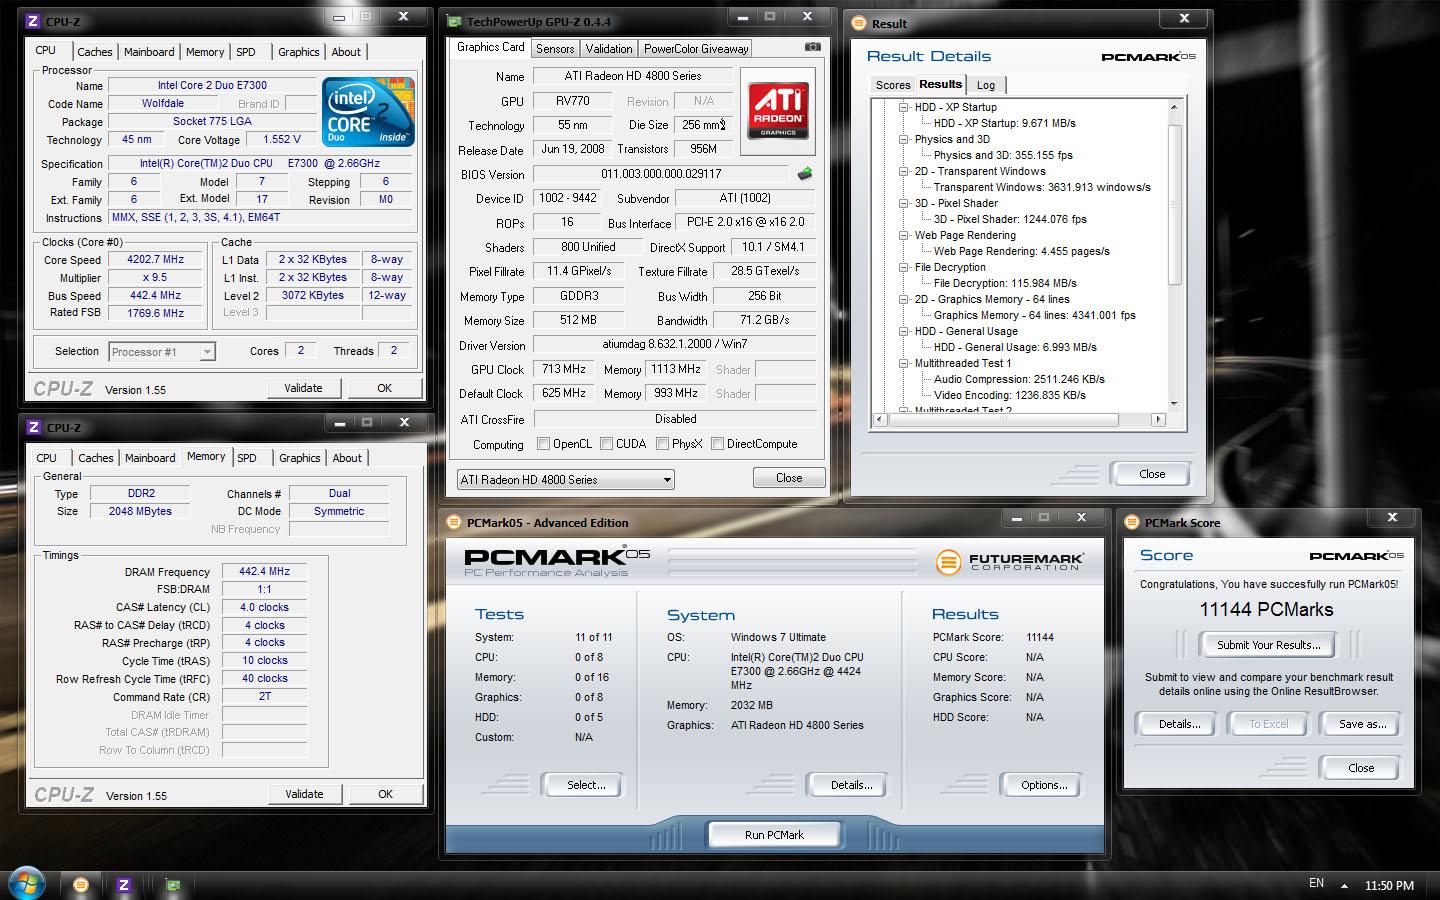Open Validation tab in GPU-Z
The image size is (1440, 900).
click(x=609, y=49)
